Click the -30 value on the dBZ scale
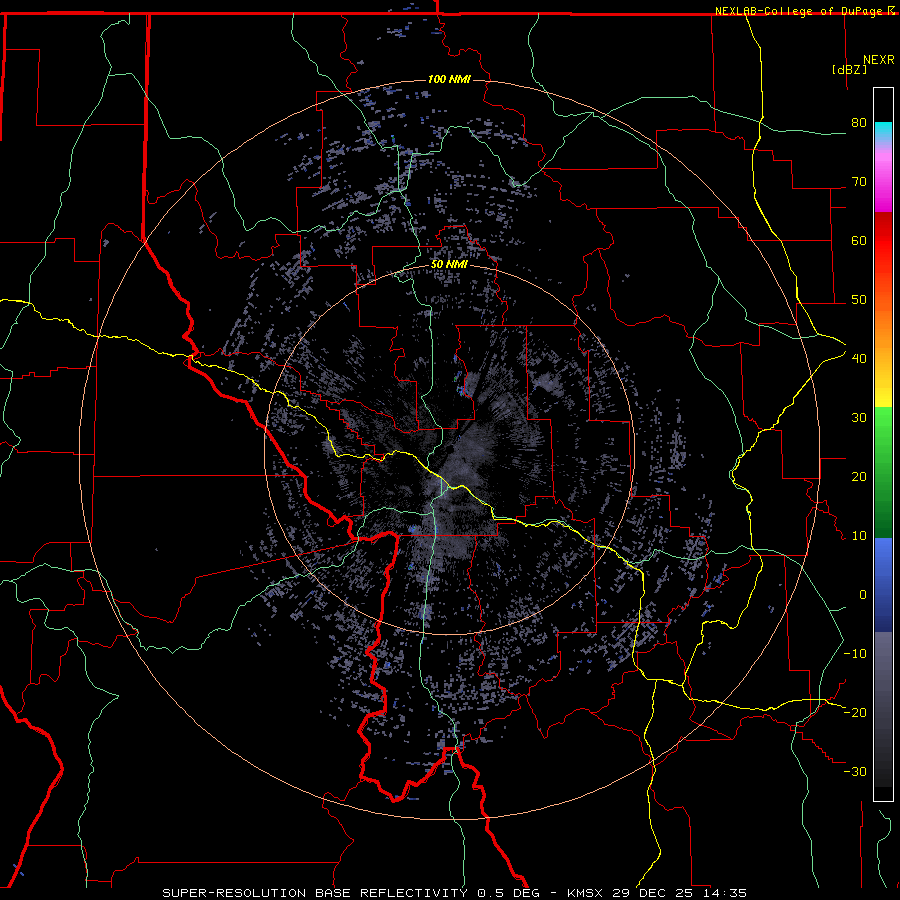The width and height of the screenshot is (900, 900). click(855, 772)
